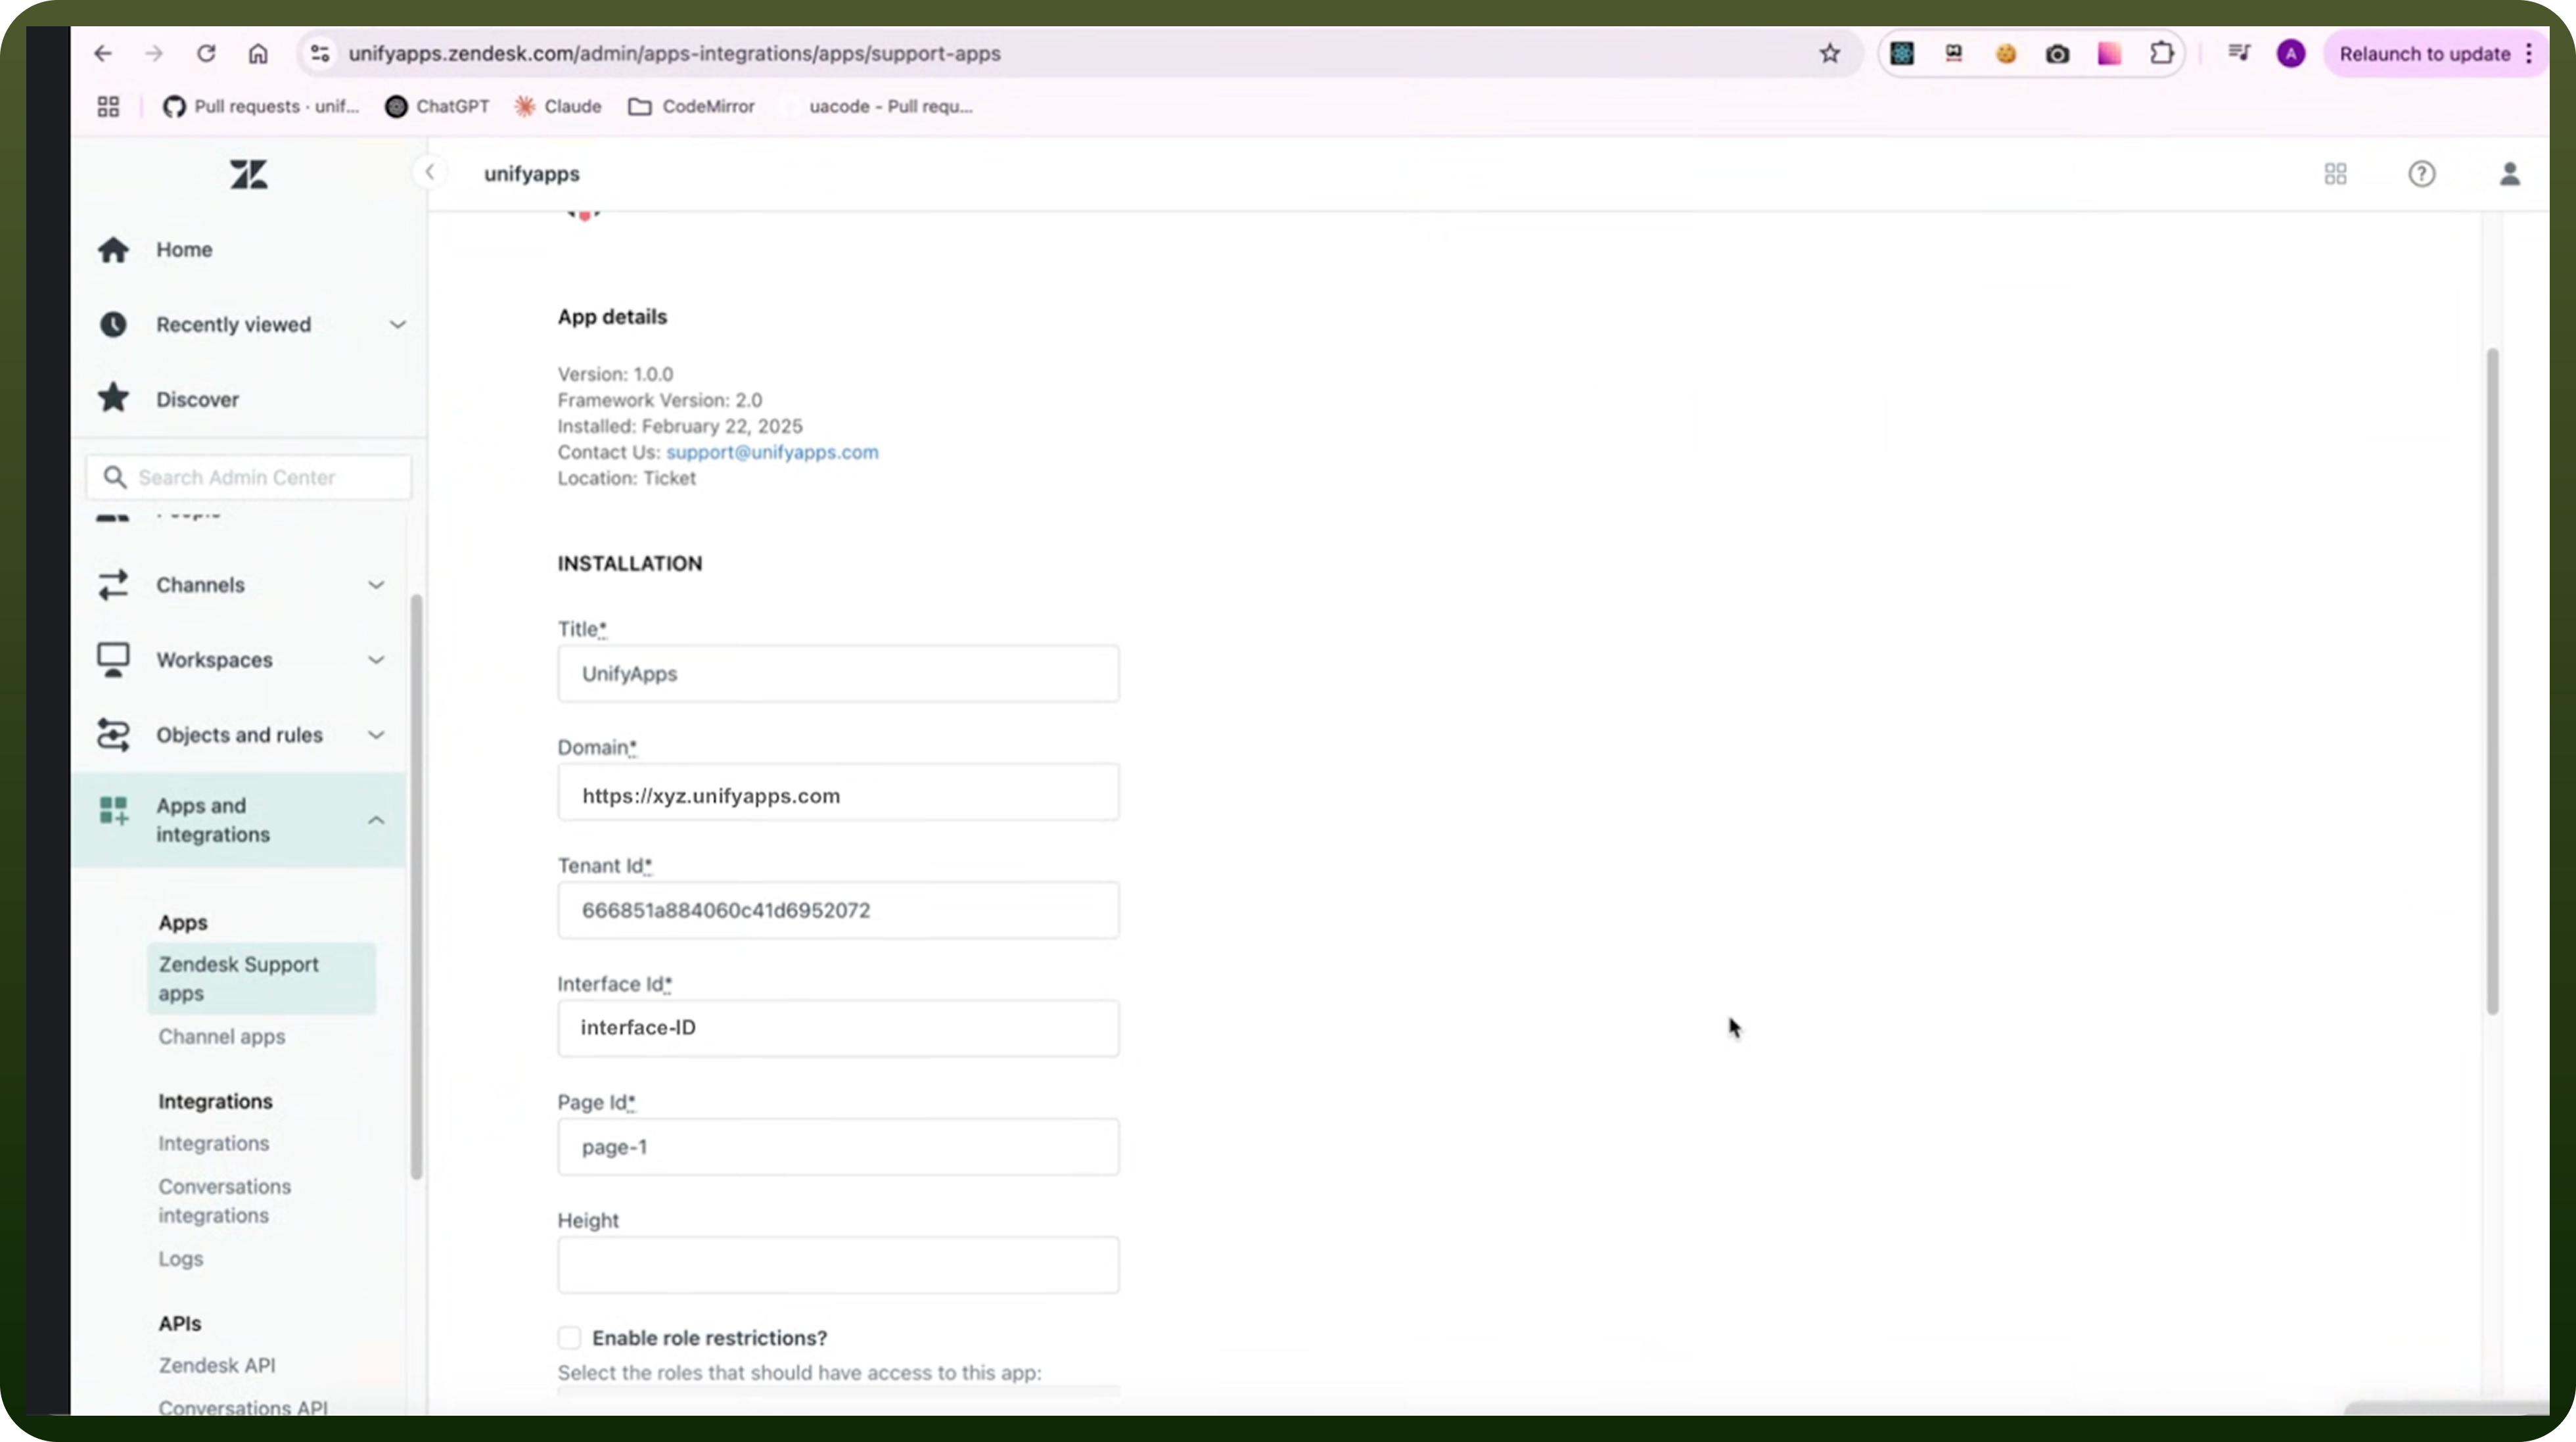Open the user profile icon

(2509, 174)
